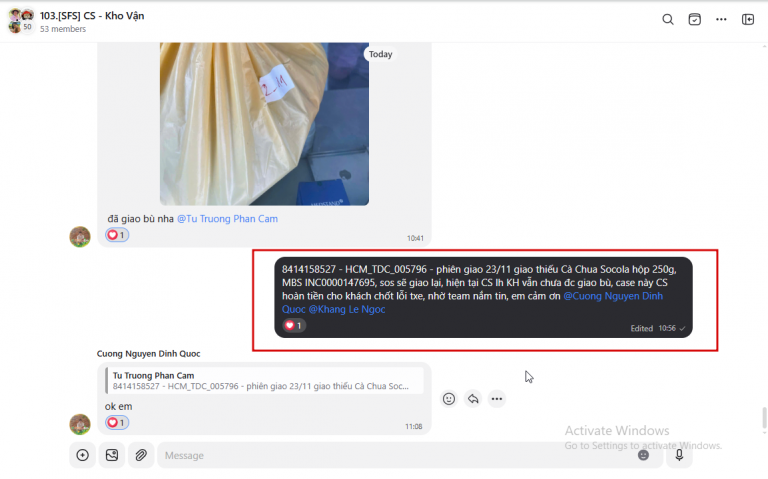The image size is (768, 479).
Task: Toggle heart reaction on the dark sent message
Action: click(294, 325)
